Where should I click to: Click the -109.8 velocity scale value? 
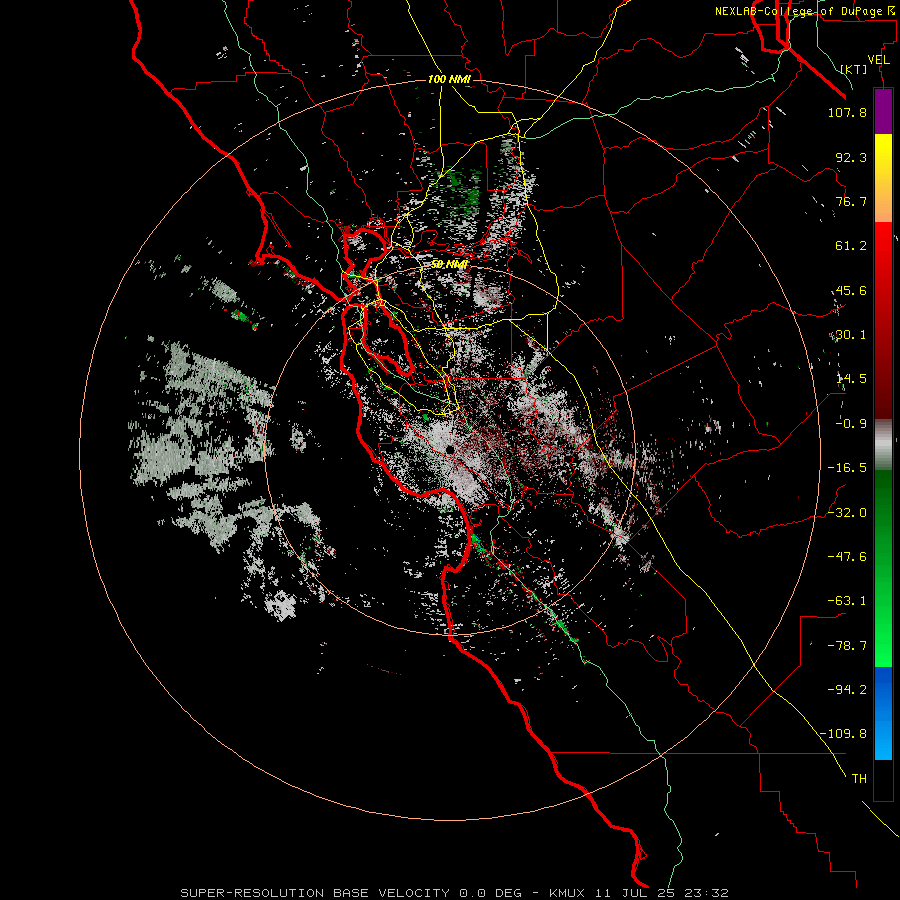(843, 734)
